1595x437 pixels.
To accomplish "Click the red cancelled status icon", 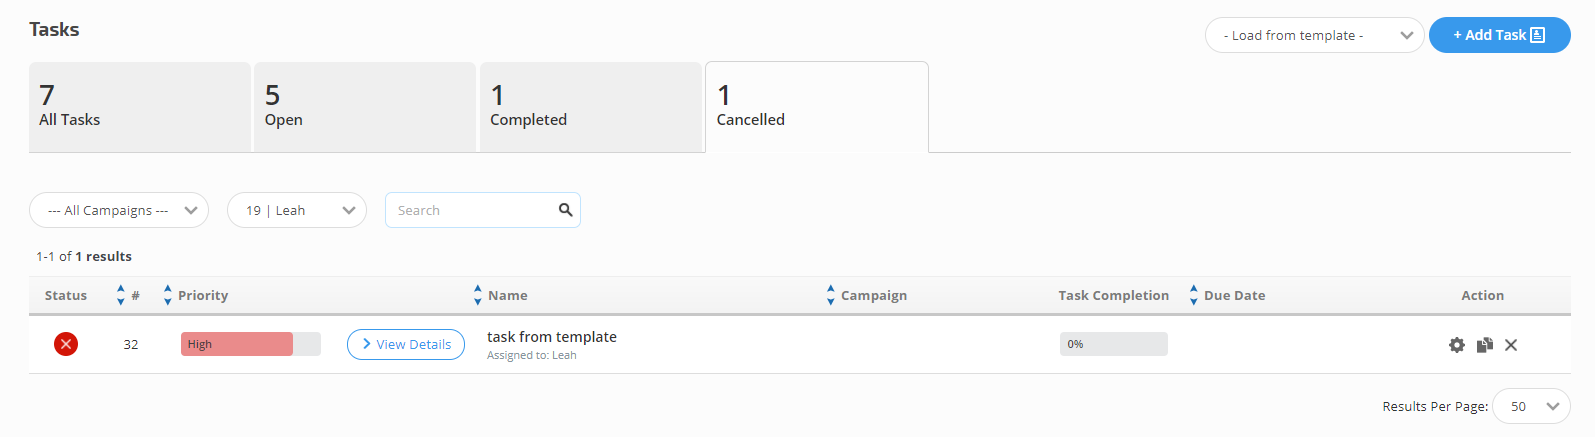I will tap(66, 344).
